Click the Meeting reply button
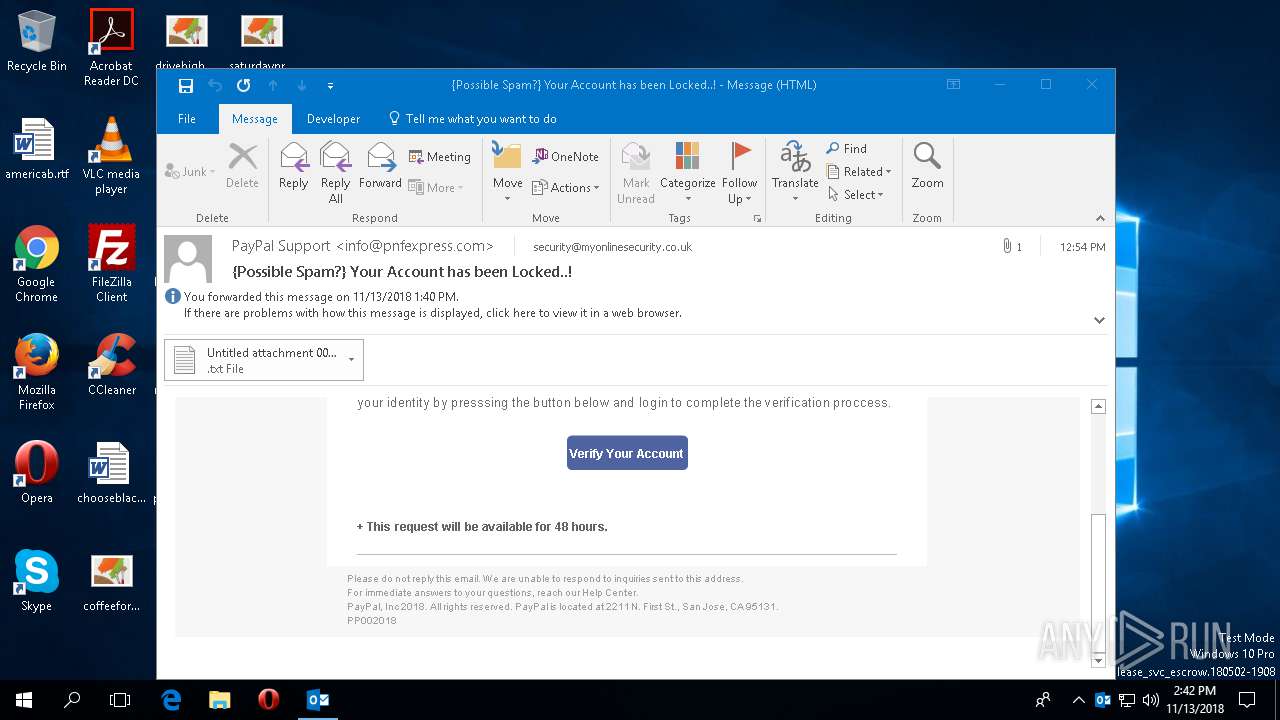Image resolution: width=1280 pixels, height=720 pixels. tap(440, 157)
